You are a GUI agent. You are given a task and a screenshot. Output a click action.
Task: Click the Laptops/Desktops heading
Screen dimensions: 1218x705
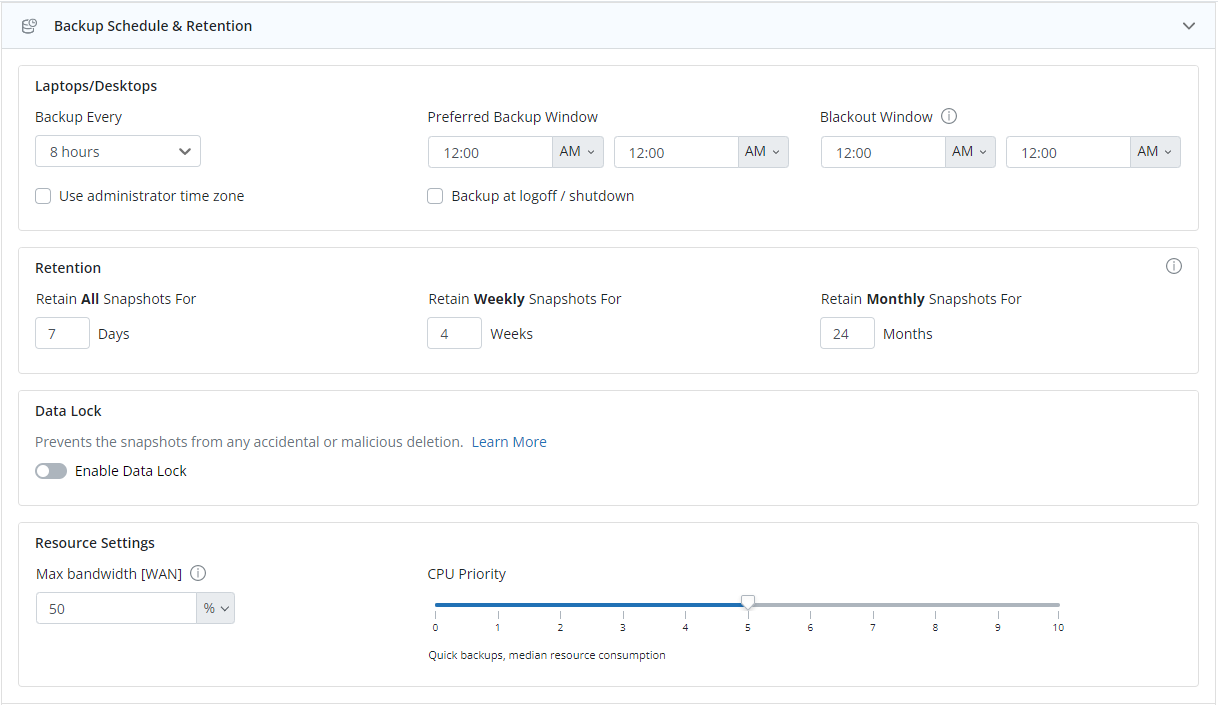pos(96,86)
